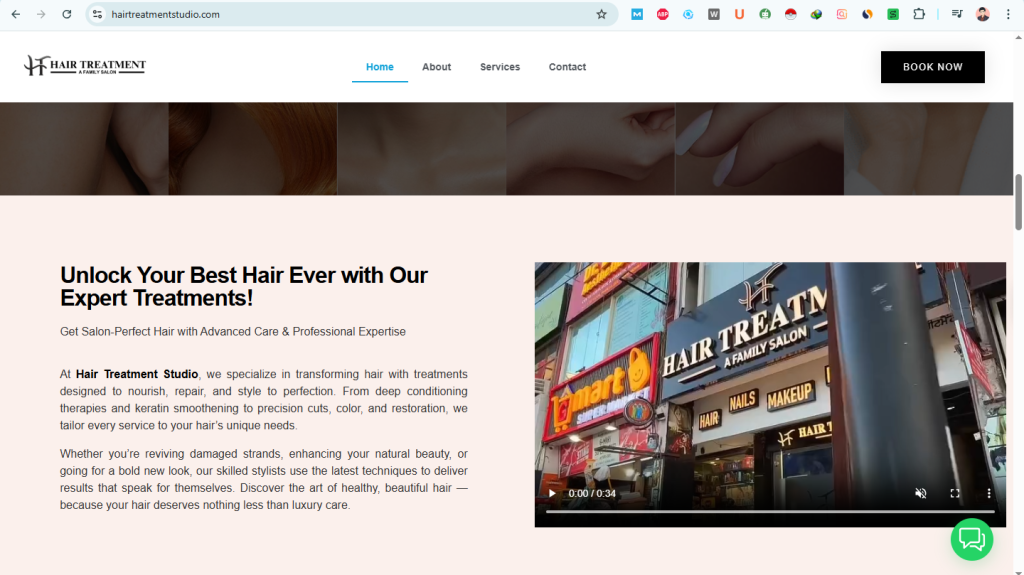Open the Services menu item
Viewport: 1024px width, 575px height.
[500, 67]
